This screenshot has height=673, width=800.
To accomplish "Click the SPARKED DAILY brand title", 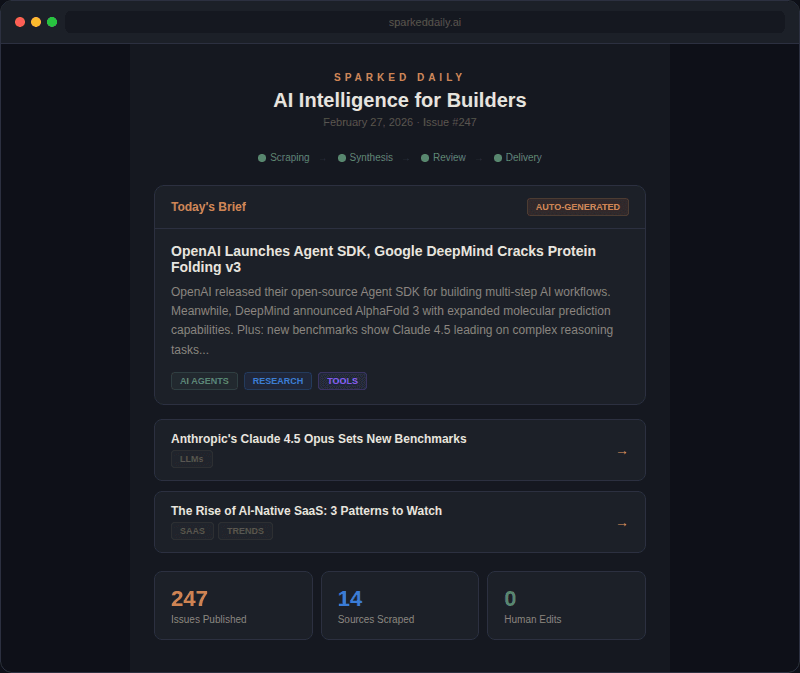I will (399, 78).
